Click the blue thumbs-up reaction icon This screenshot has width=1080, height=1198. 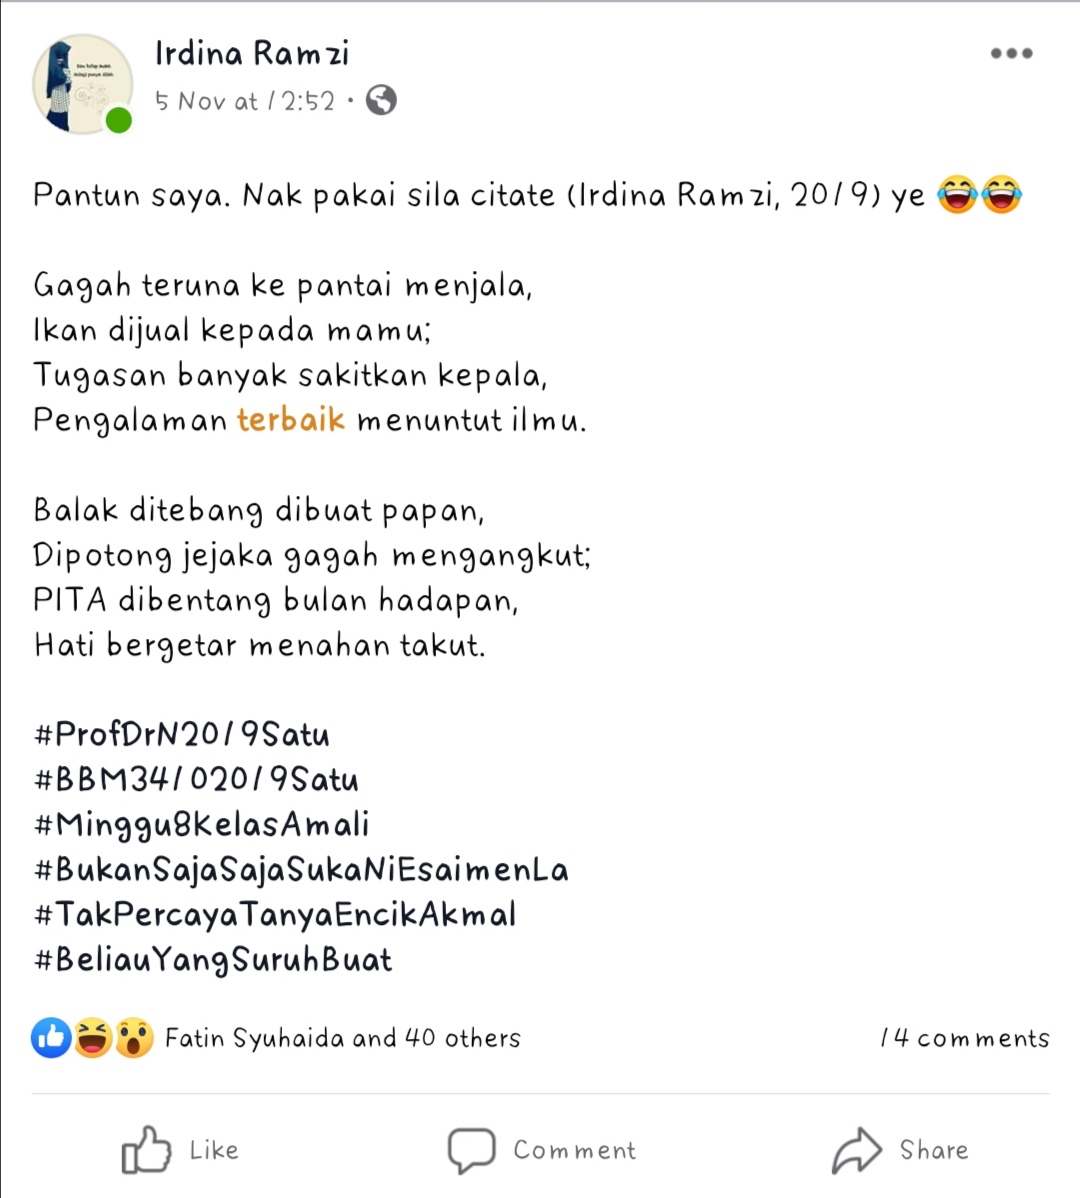(51, 1038)
